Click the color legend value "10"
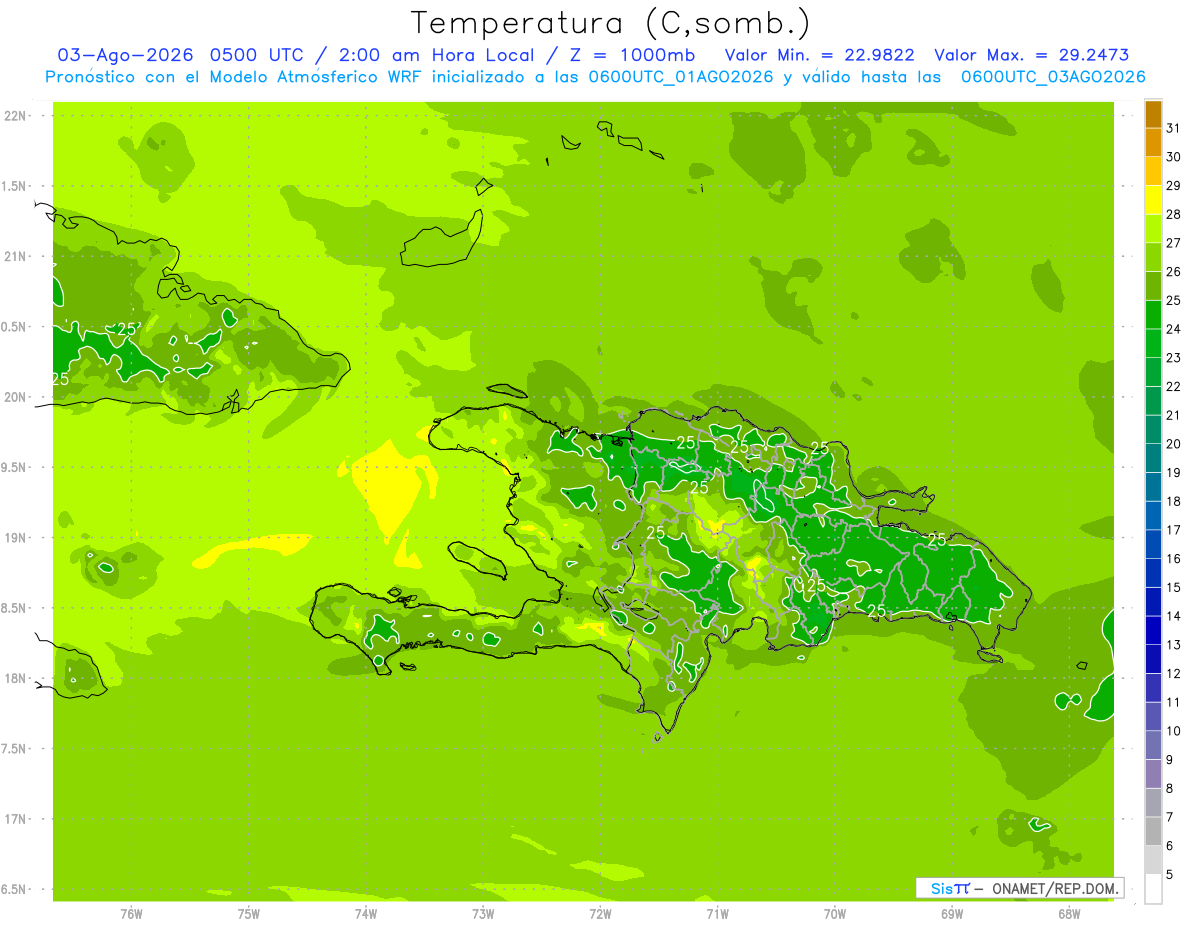 click(1174, 731)
